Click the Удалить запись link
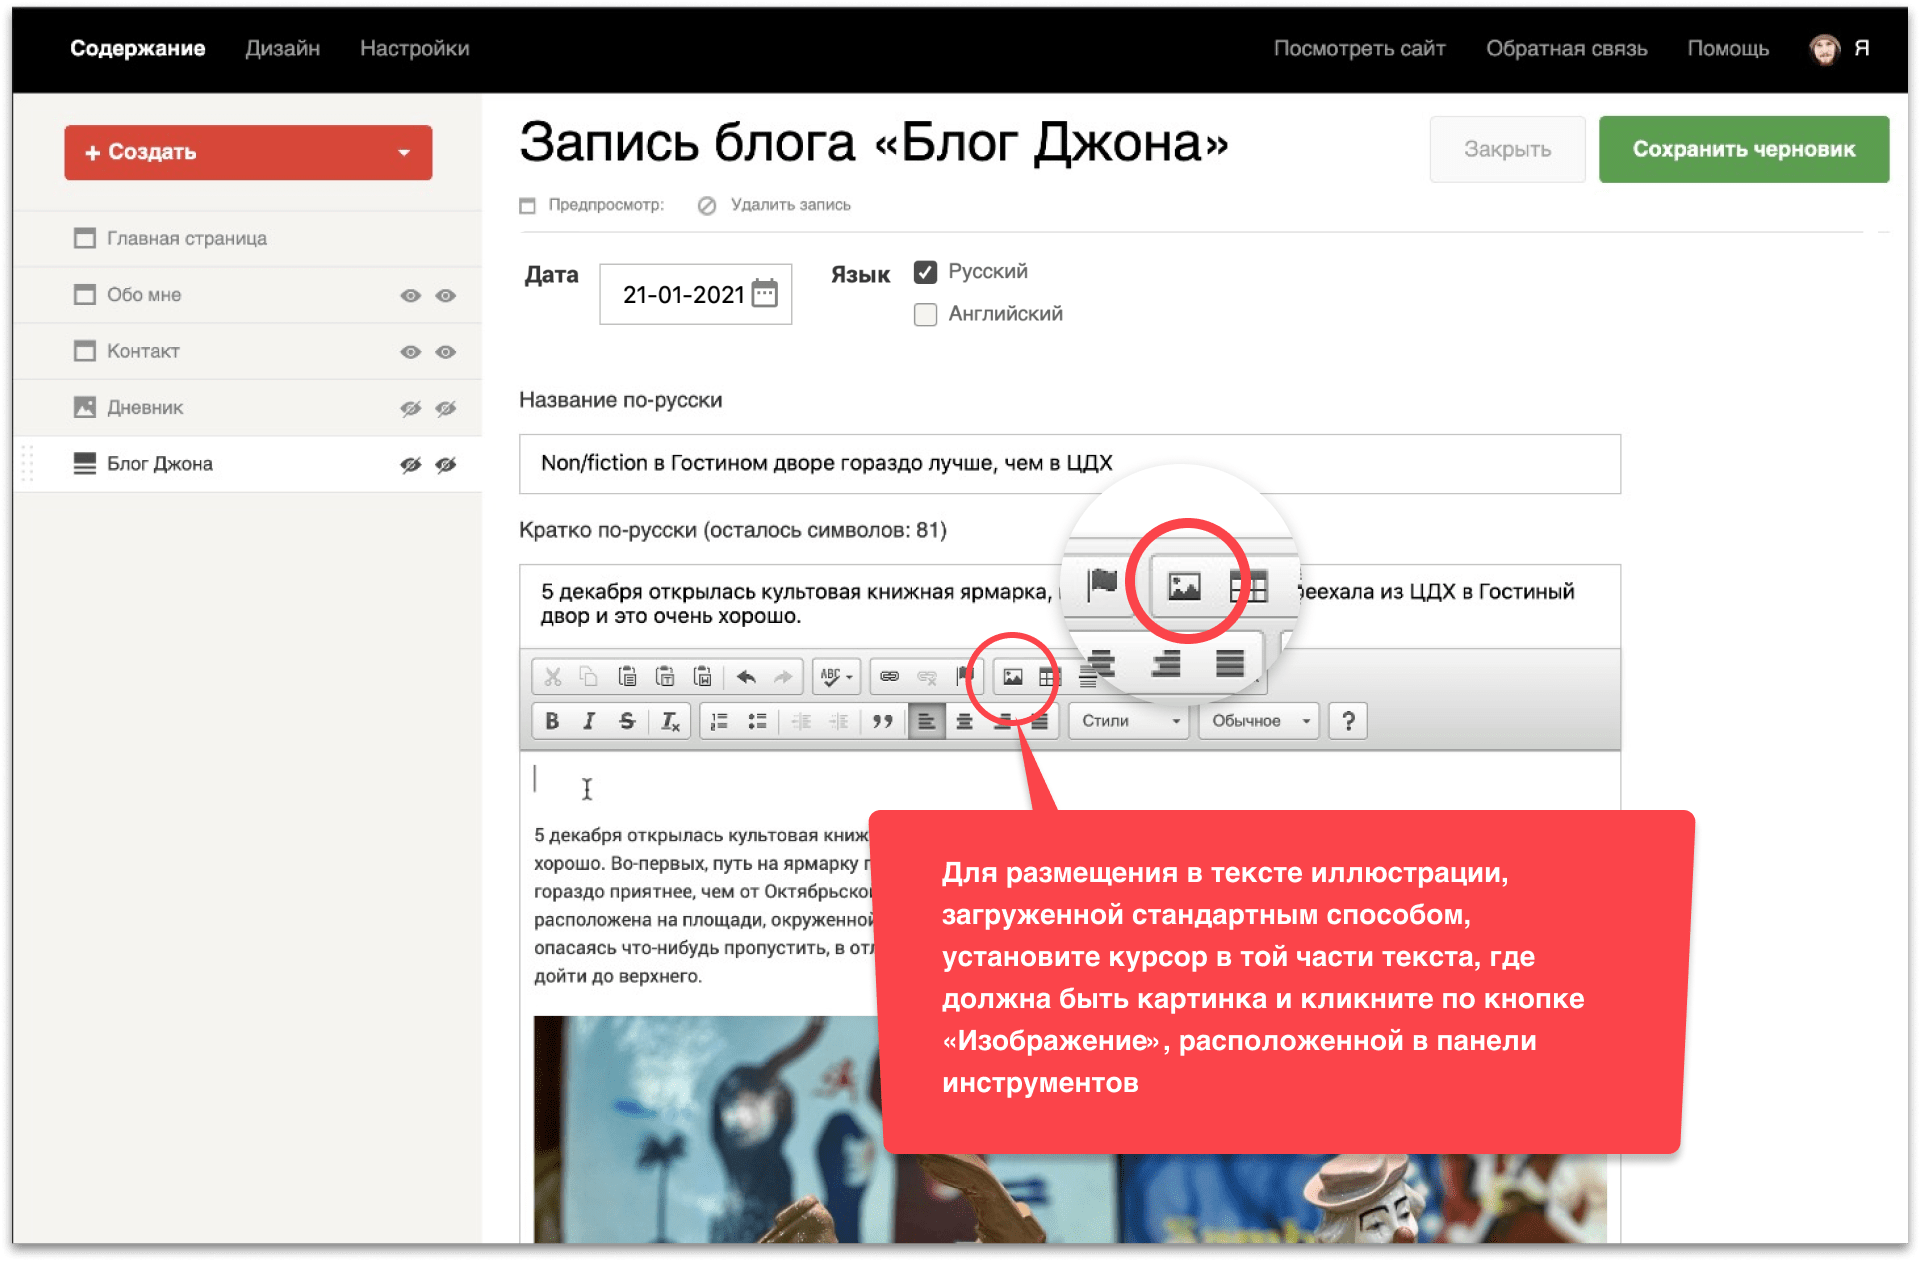 pyautogui.click(x=789, y=205)
